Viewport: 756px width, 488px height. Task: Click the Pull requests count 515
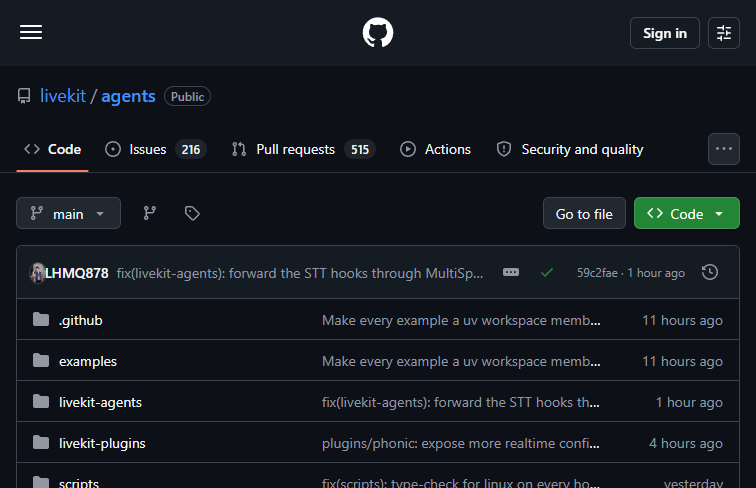click(x=360, y=149)
